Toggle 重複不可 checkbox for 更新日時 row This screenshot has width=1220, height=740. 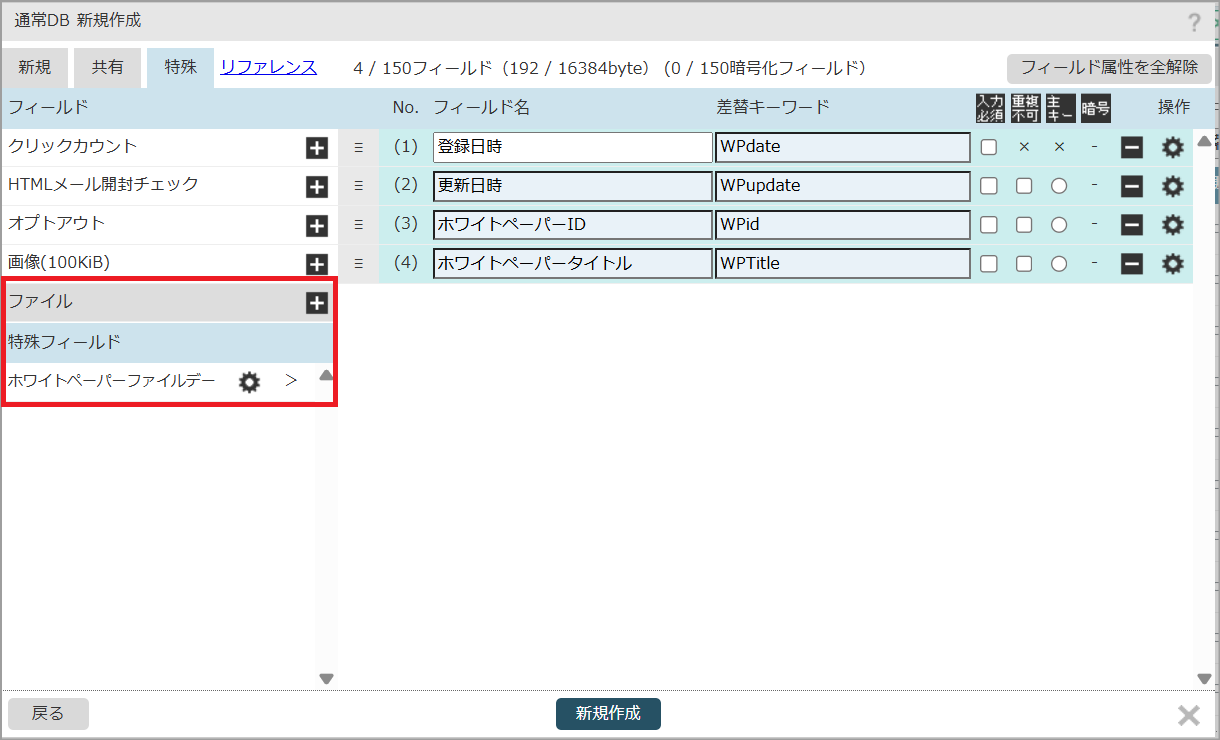tap(1024, 186)
